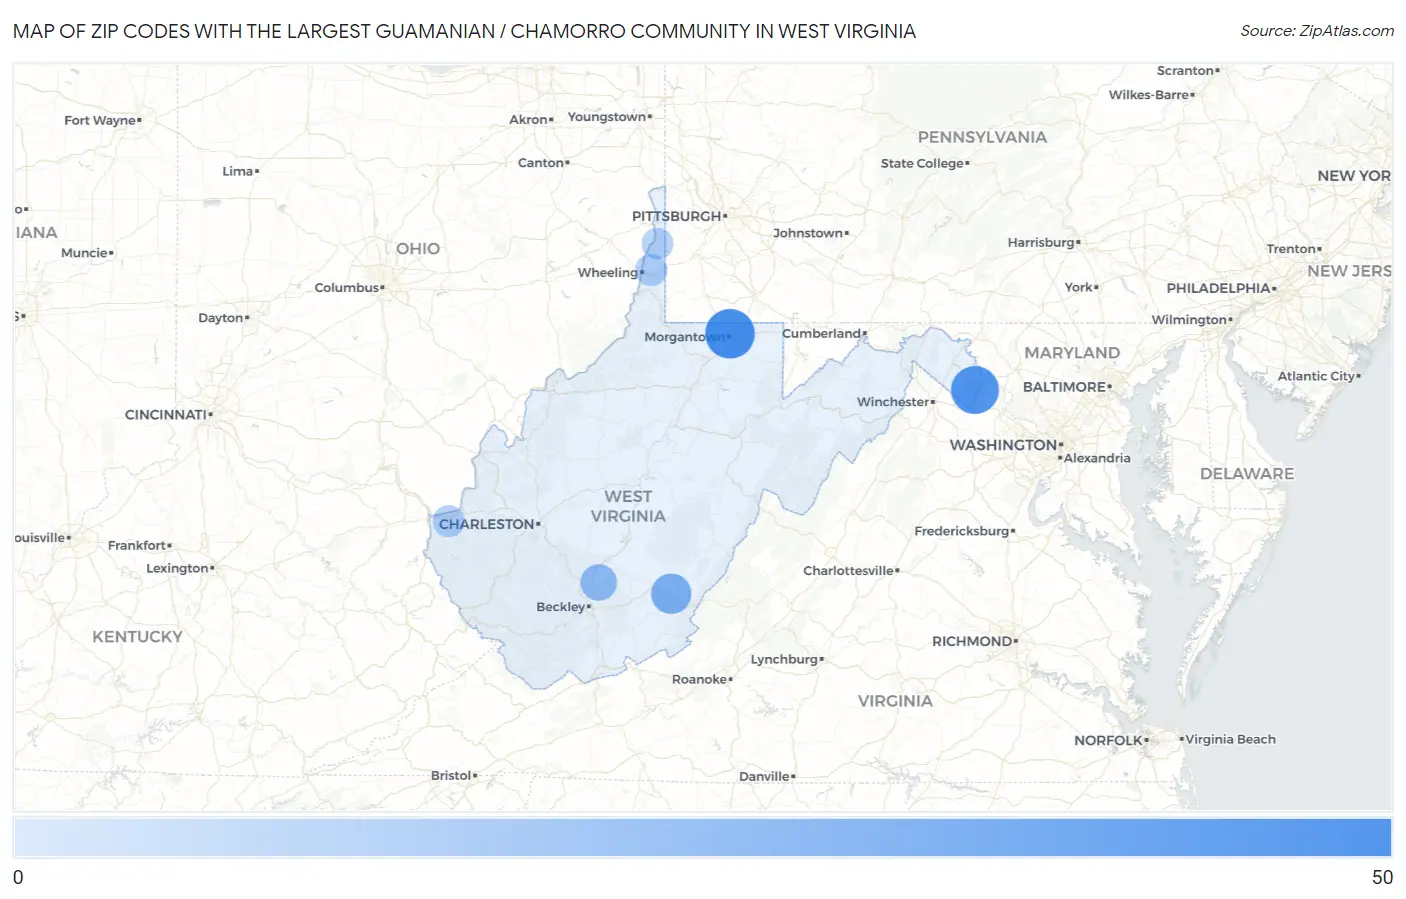
Task: Click the WEST VIRGINIA state label
Action: pyautogui.click(x=628, y=506)
